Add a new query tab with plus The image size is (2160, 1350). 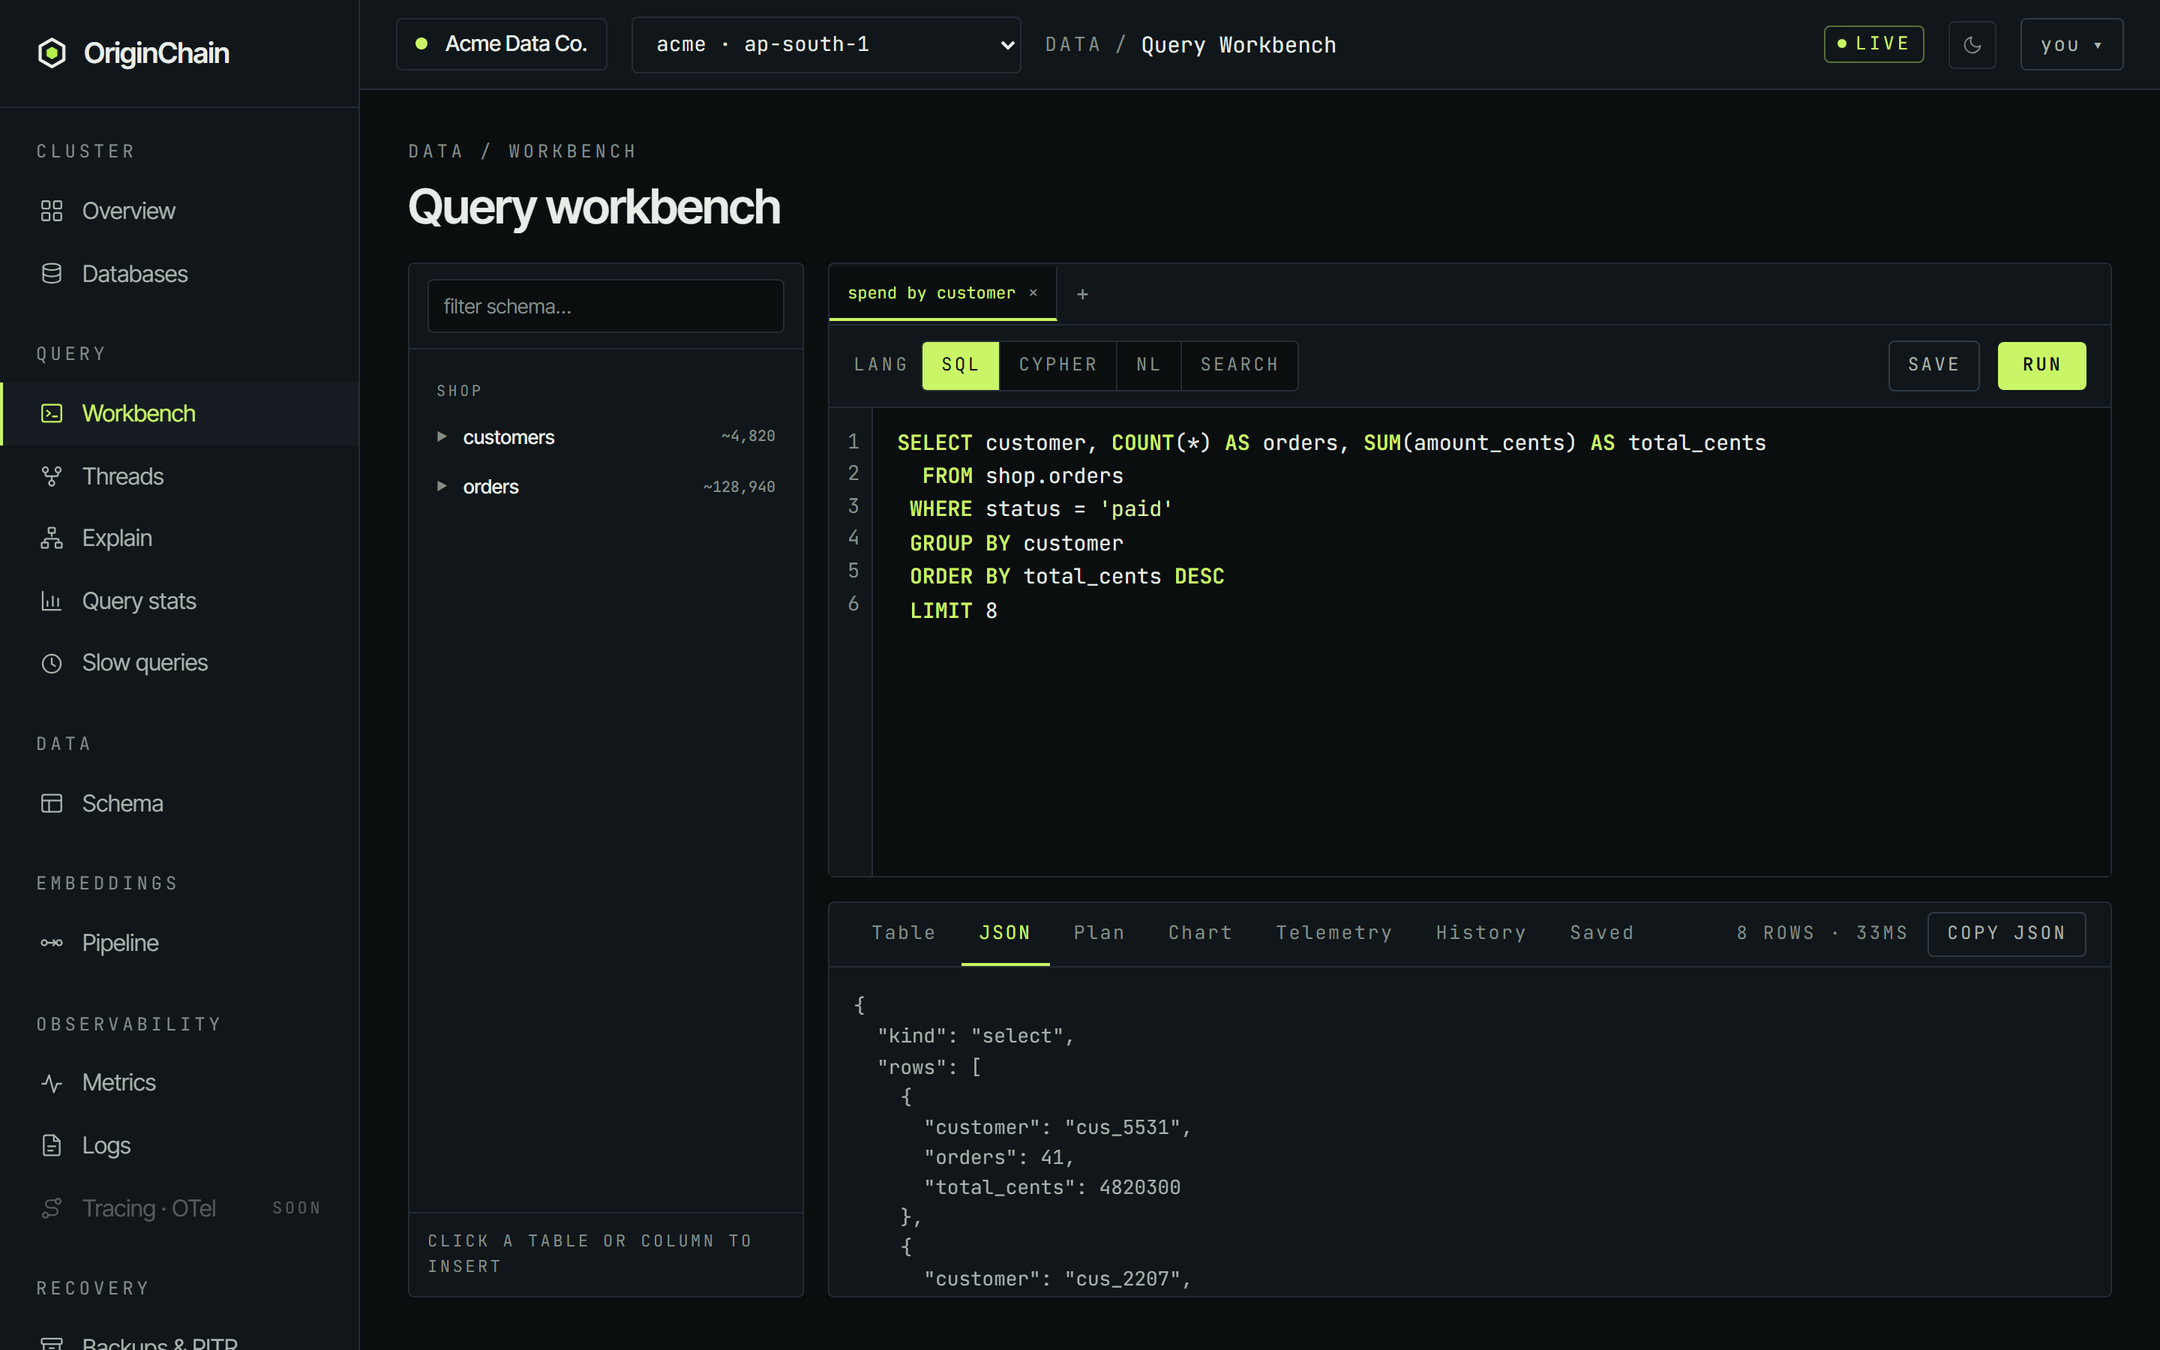1082,294
